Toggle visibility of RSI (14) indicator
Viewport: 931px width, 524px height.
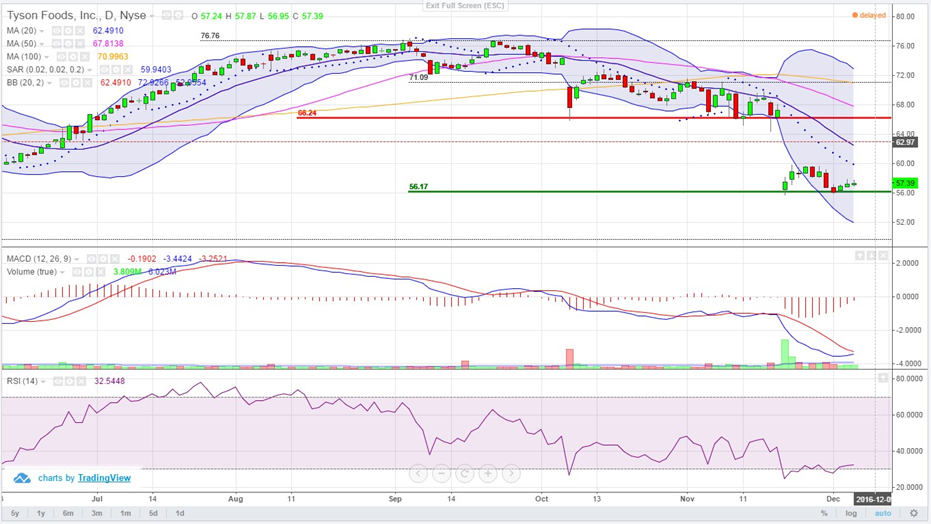[x=58, y=381]
